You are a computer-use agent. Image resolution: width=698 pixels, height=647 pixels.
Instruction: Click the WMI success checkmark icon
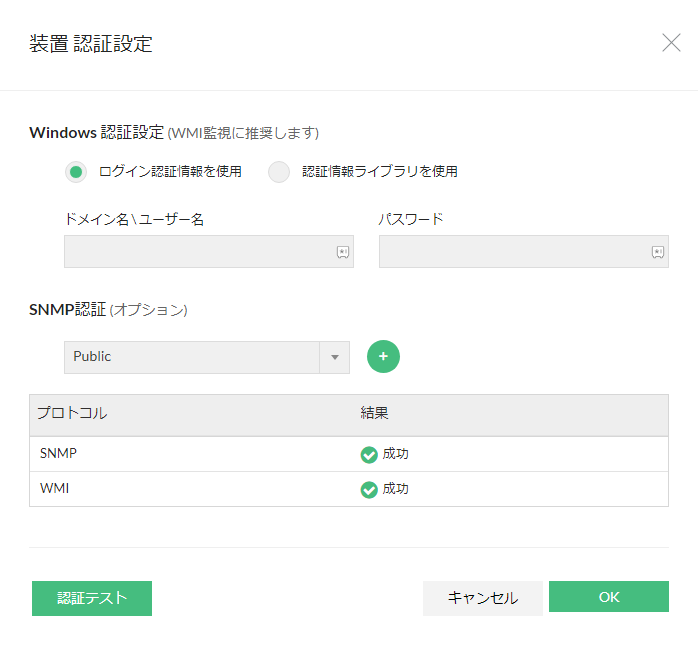pyautogui.click(x=369, y=490)
